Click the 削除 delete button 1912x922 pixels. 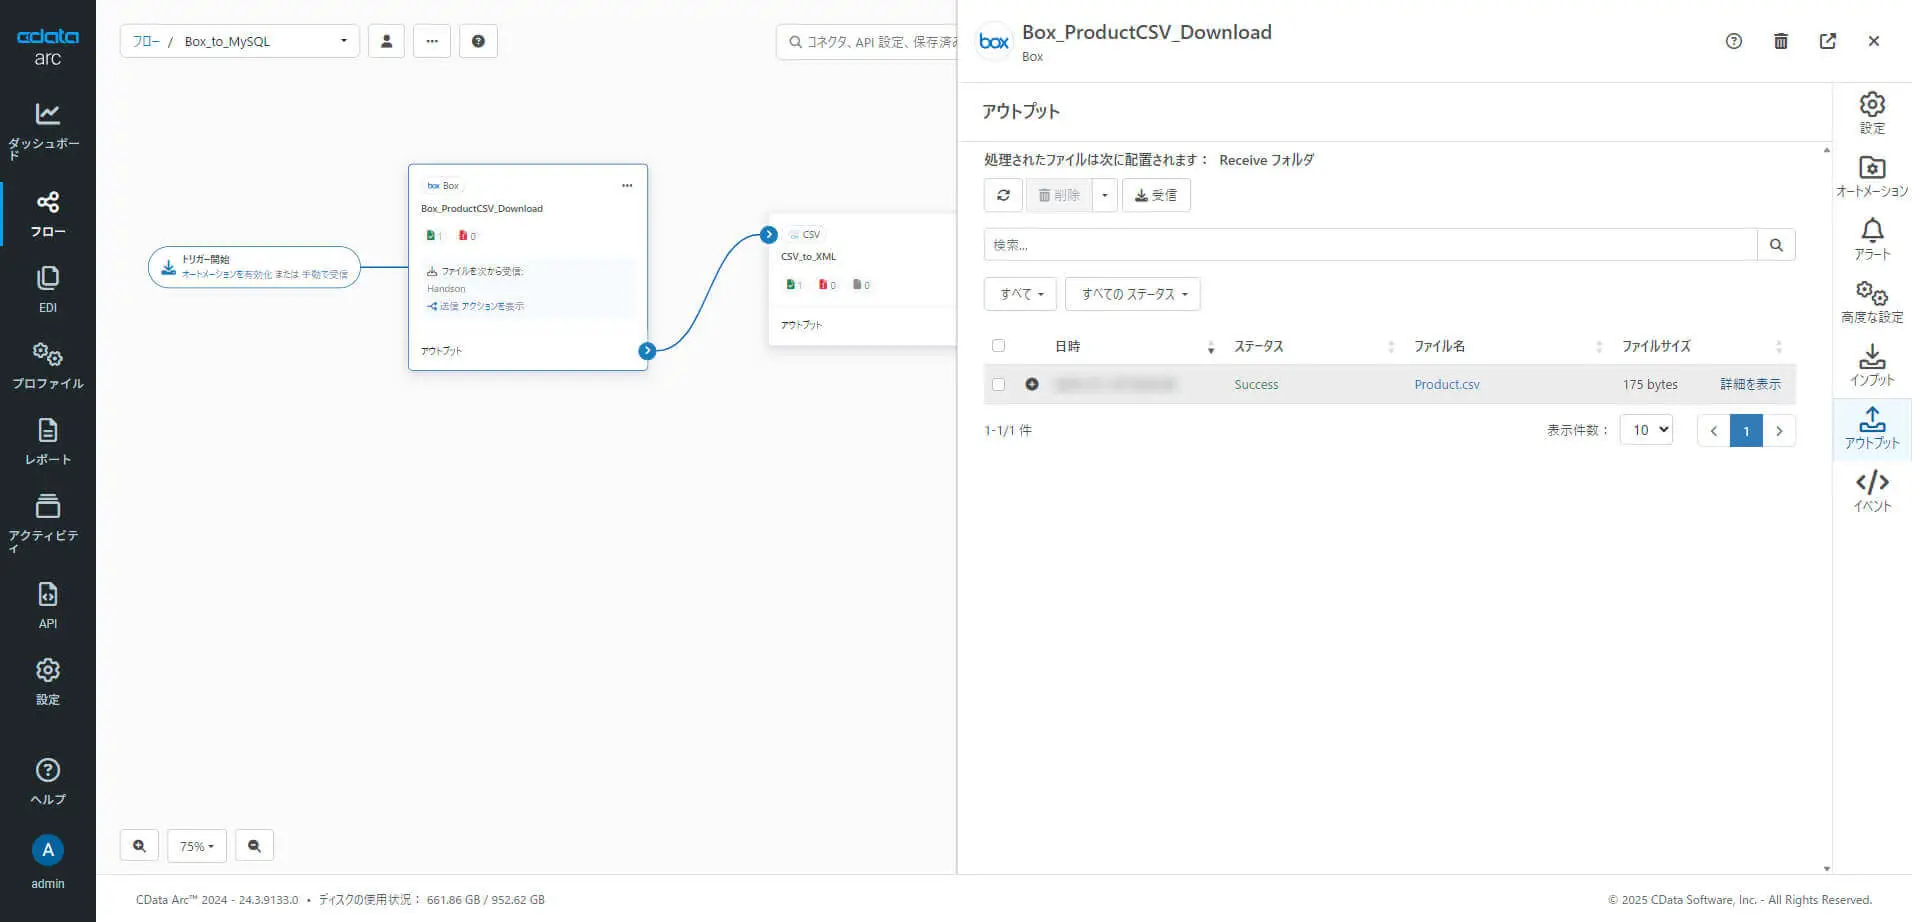(1058, 195)
